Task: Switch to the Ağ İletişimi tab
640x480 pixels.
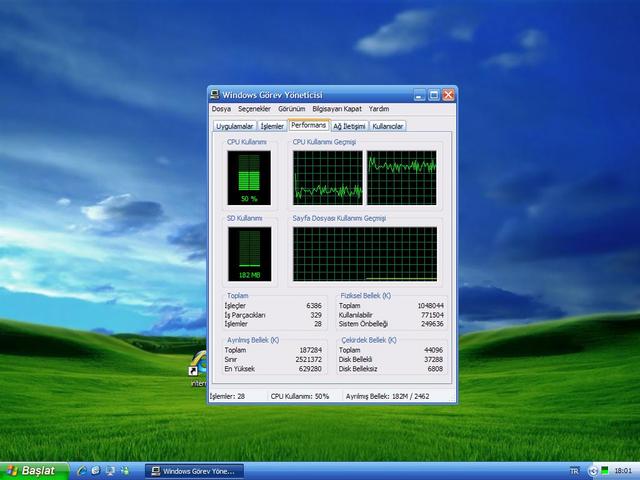Action: tap(349, 127)
